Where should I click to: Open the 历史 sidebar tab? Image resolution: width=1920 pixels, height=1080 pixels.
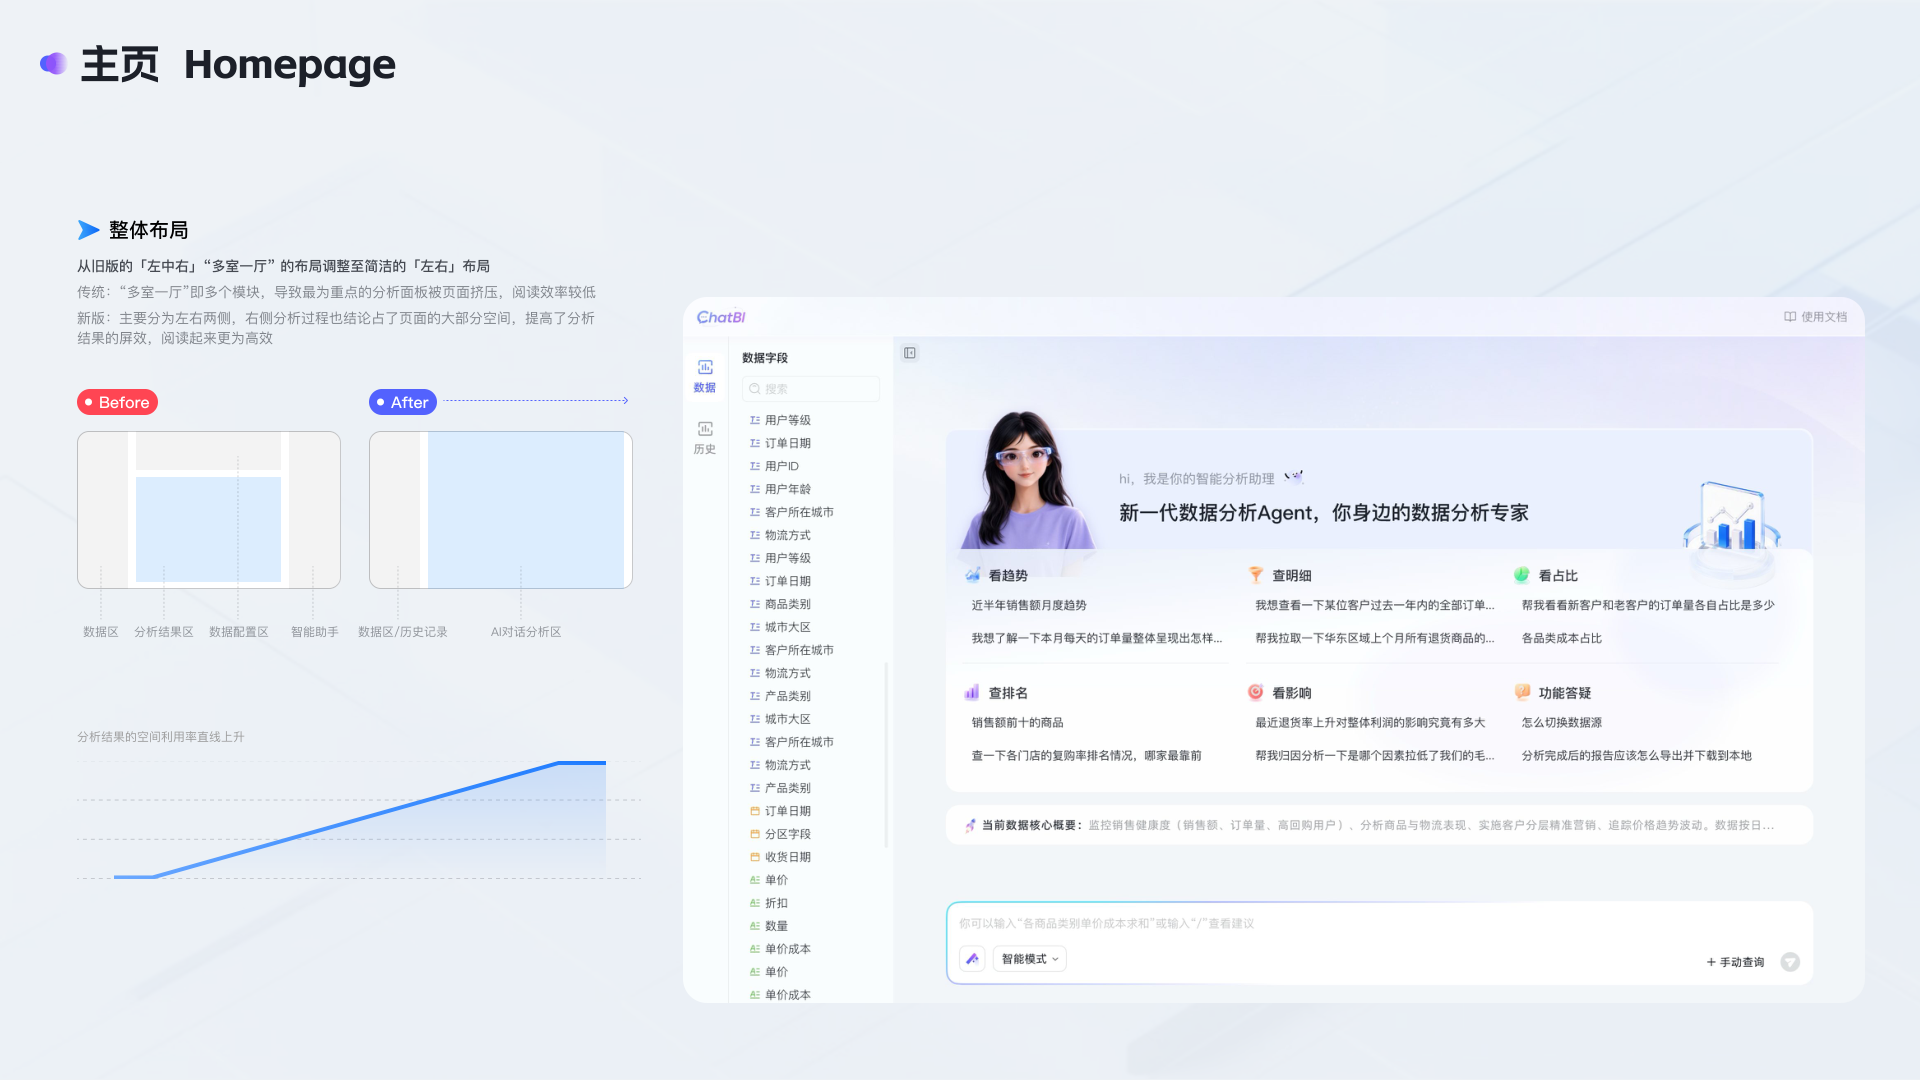coord(705,438)
